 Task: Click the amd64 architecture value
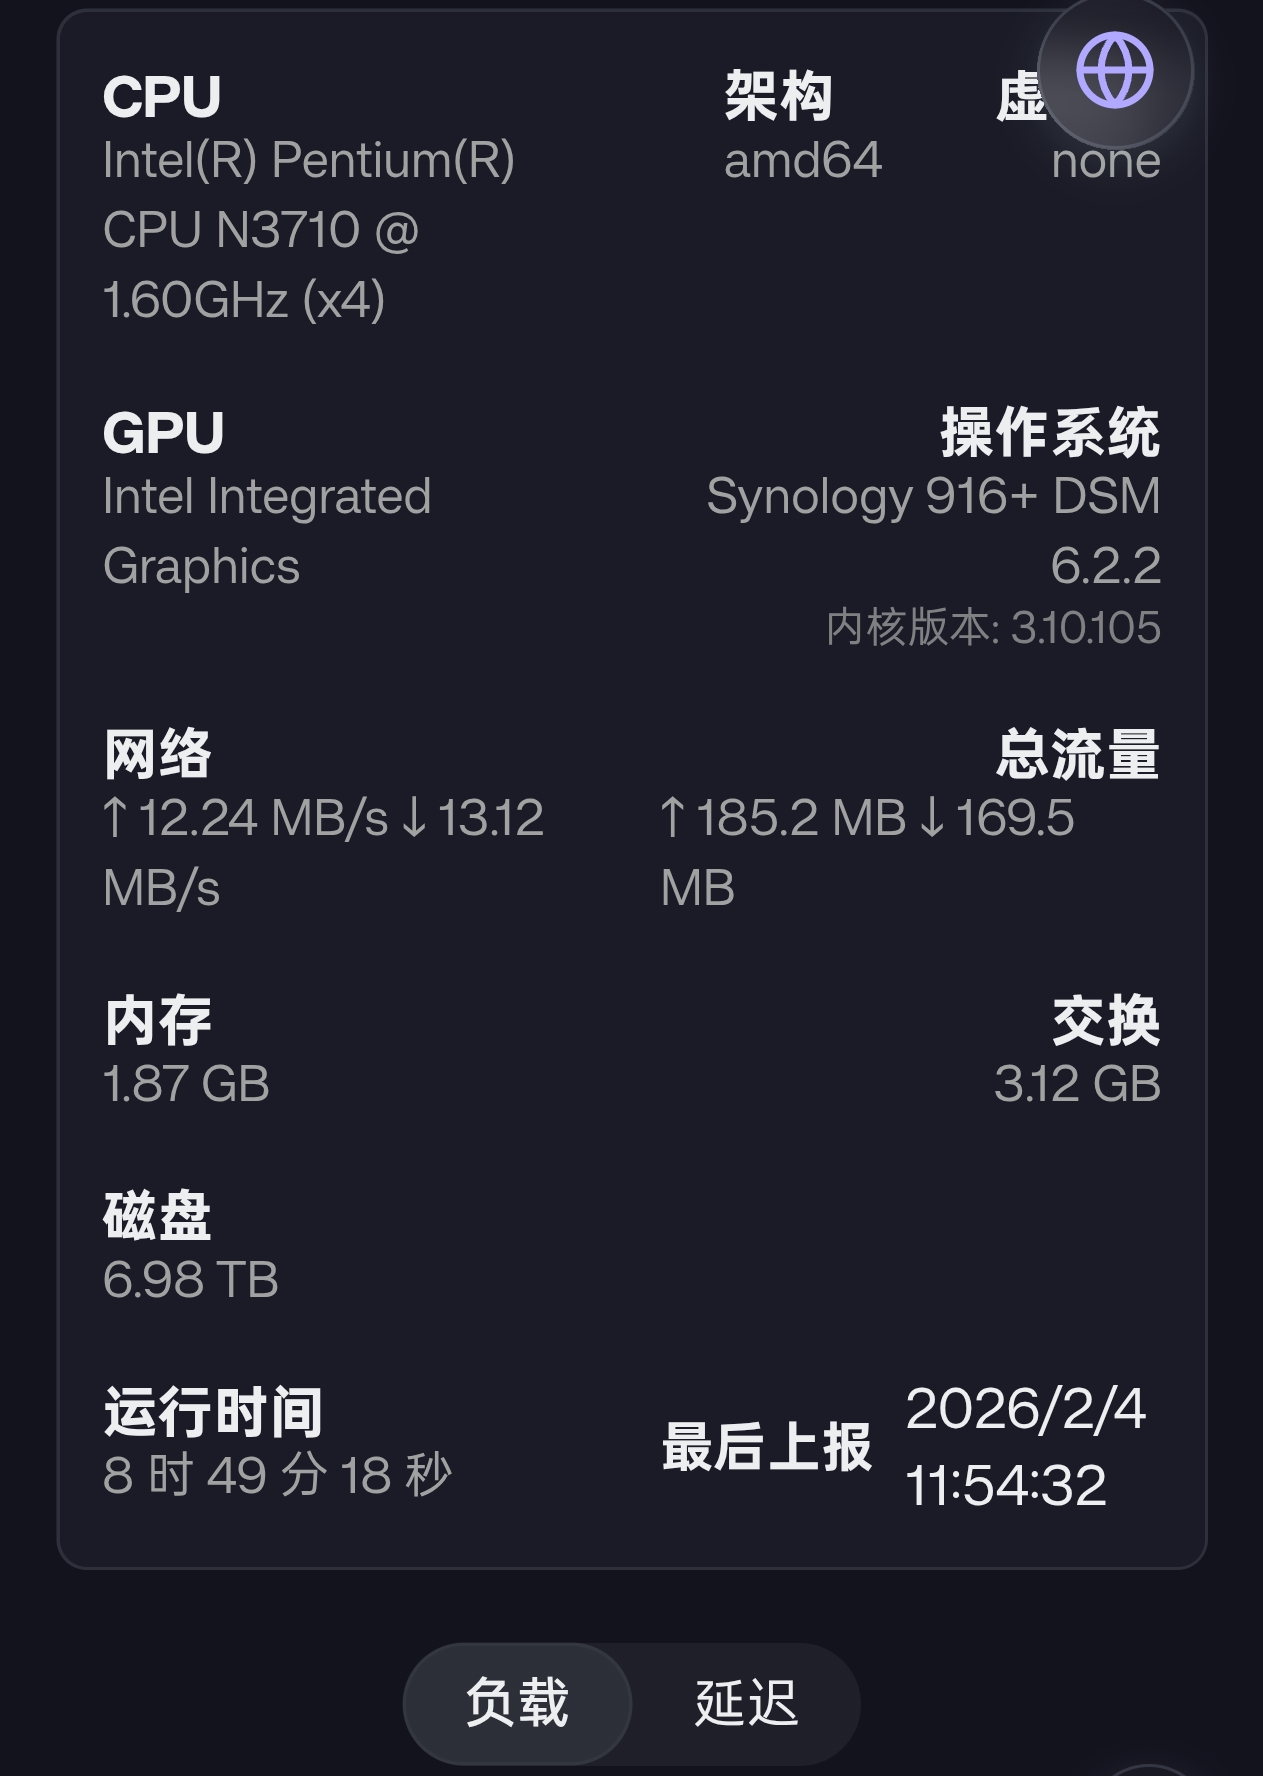tap(803, 161)
